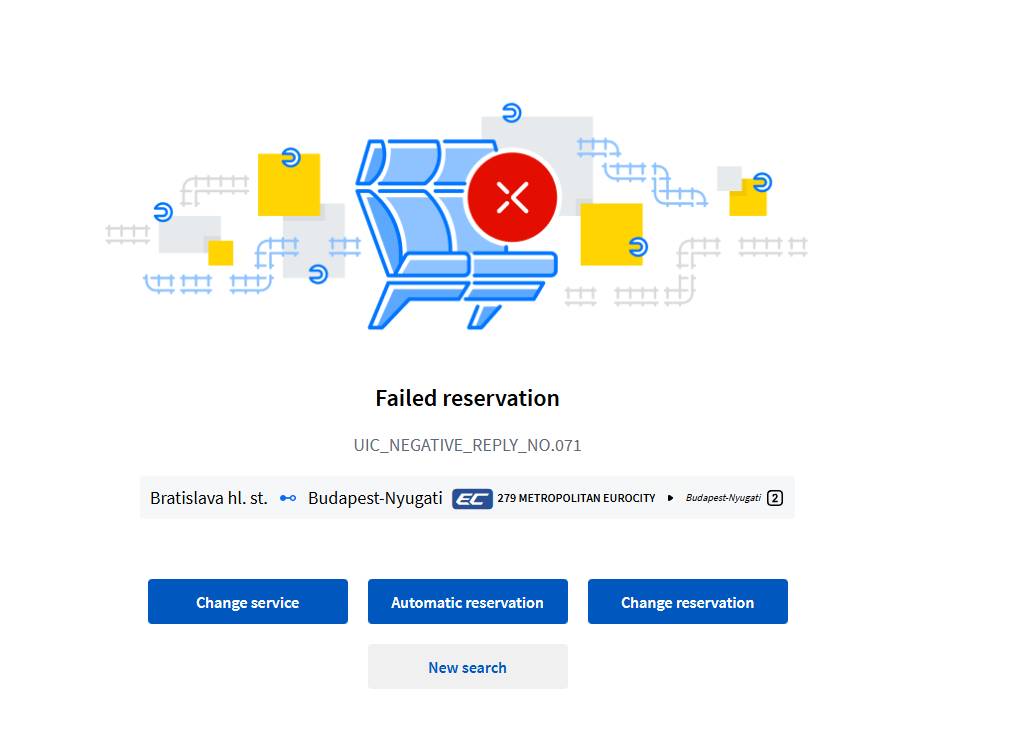
Task: Click the UIC_NEGATIVE_REPLY_NO.071 error code
Action: coord(467,445)
